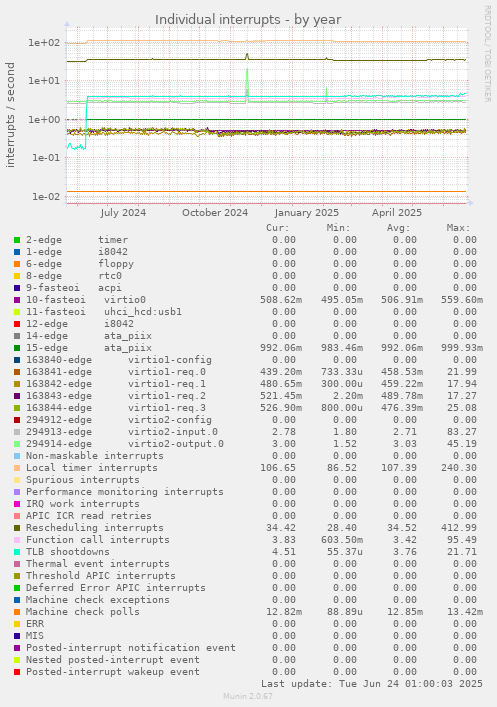497x707 pixels.
Task: Click the green 2-edge timer color swatch
Action: tap(17, 240)
